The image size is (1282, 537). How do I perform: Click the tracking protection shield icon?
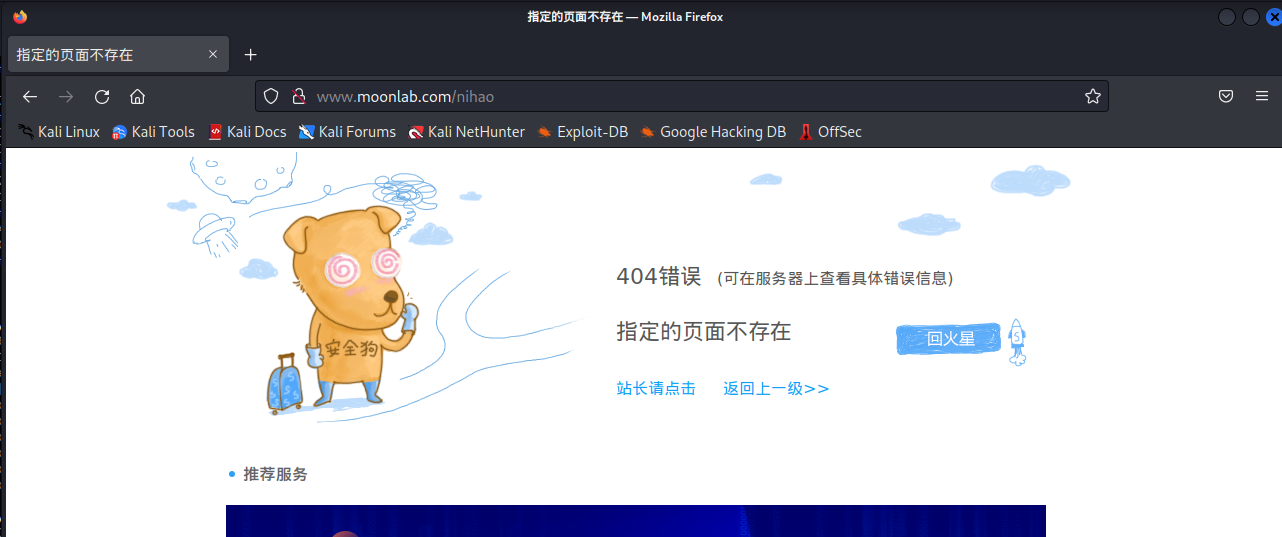pos(270,97)
